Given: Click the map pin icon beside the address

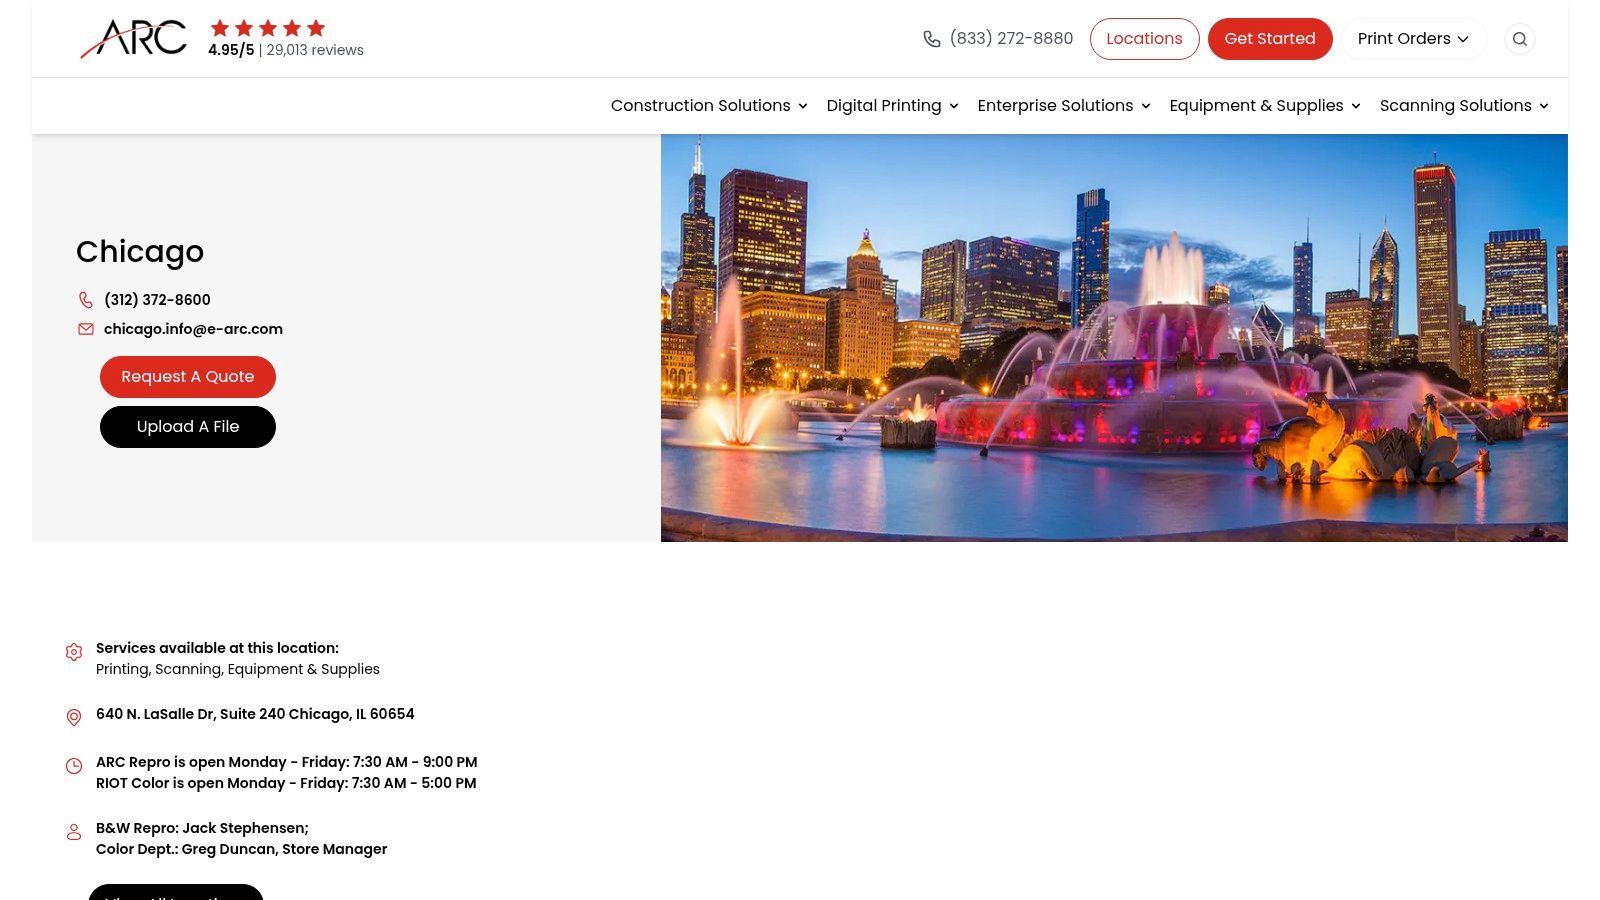Looking at the screenshot, I should coord(74,717).
